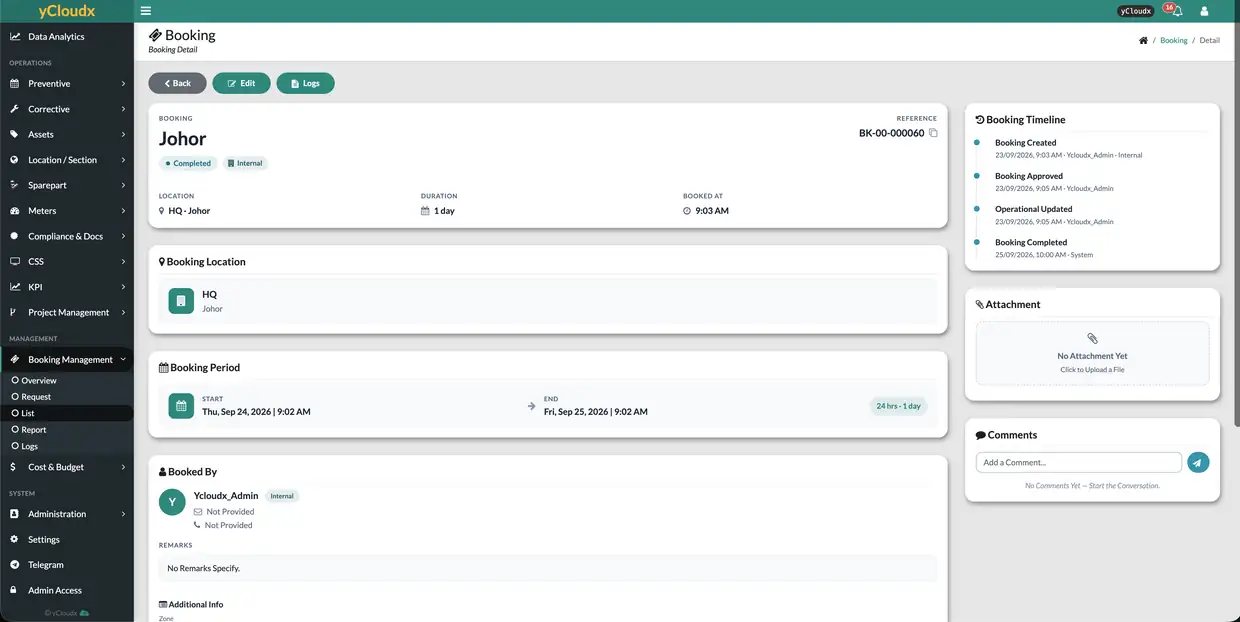
Task: Send comment with paper plane button
Action: 1197,462
